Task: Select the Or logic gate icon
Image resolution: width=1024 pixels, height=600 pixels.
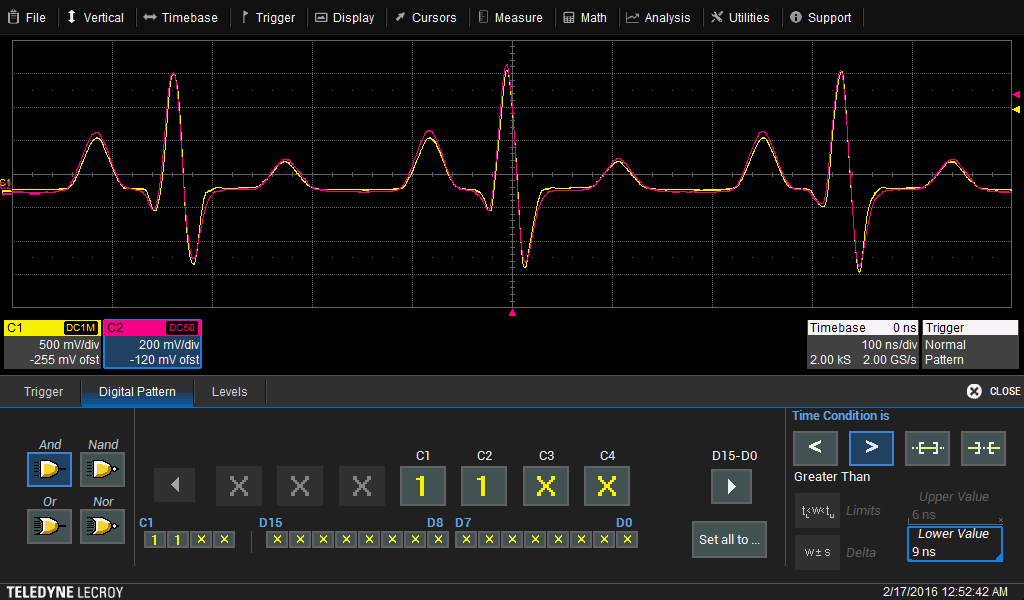Action: tap(49, 526)
